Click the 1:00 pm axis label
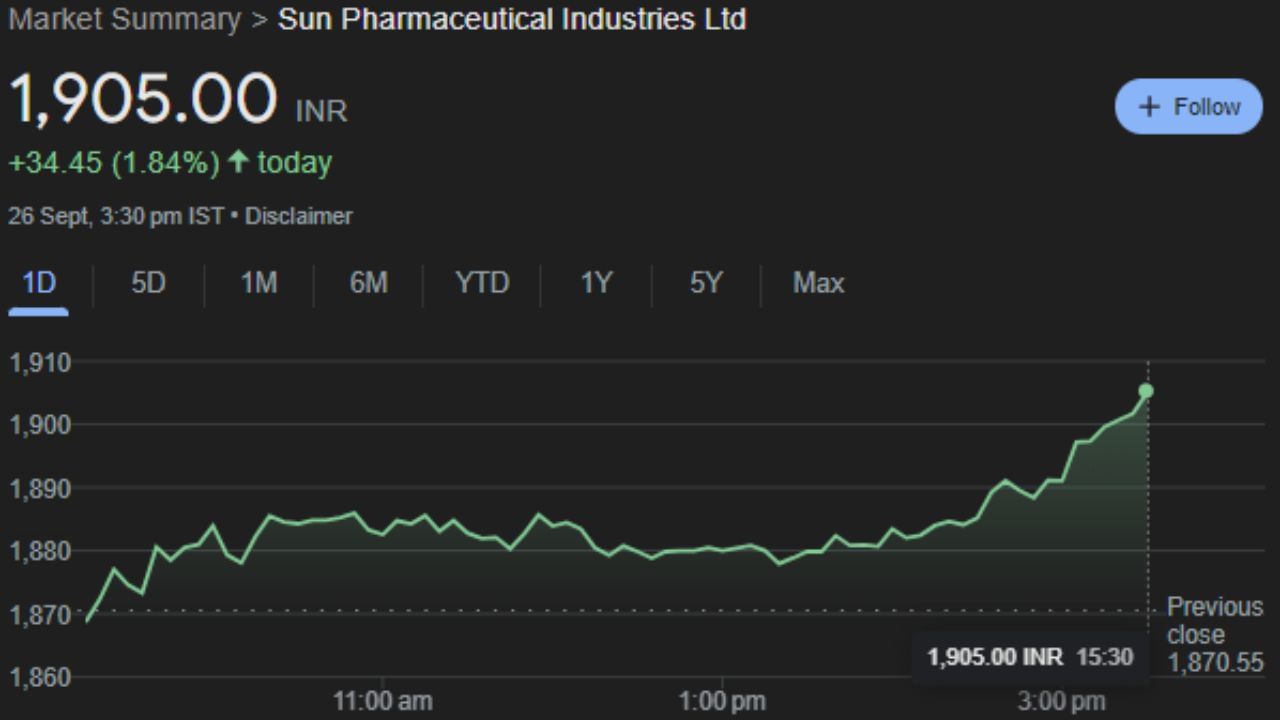 pyautogui.click(x=721, y=701)
